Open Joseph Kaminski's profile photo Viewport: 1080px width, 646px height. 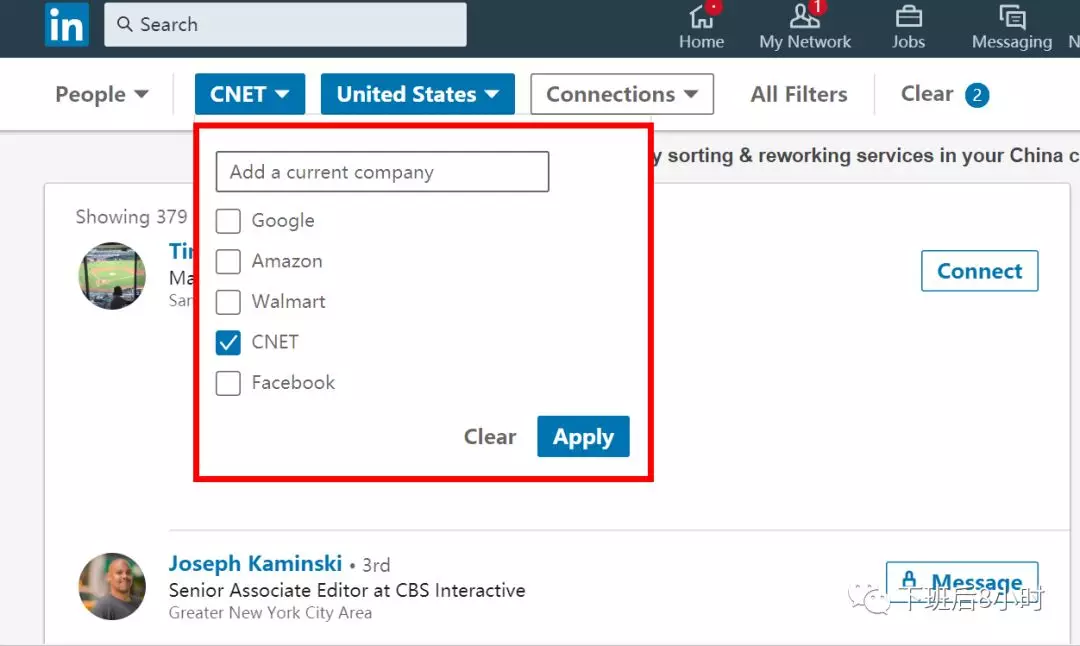pyautogui.click(x=112, y=586)
